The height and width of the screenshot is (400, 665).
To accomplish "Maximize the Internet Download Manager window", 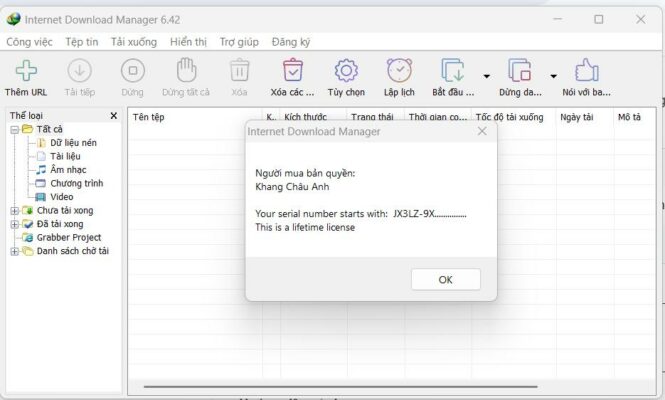I will tap(598, 20).
